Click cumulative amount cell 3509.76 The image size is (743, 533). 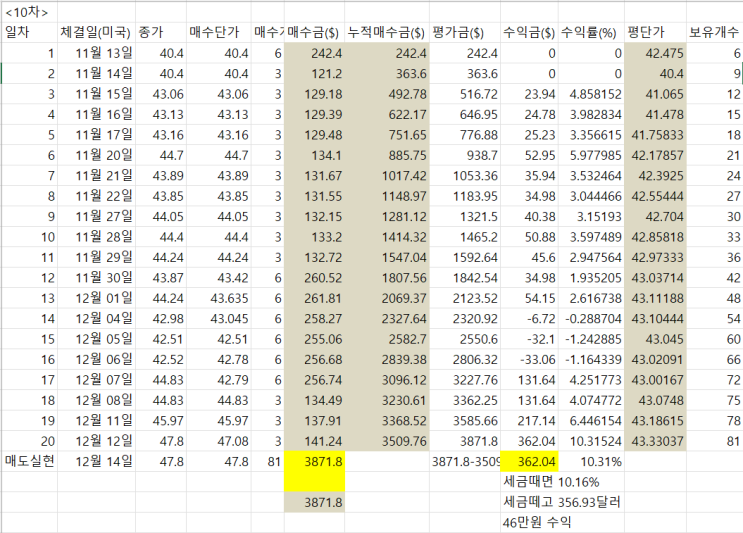pyautogui.click(x=387, y=441)
